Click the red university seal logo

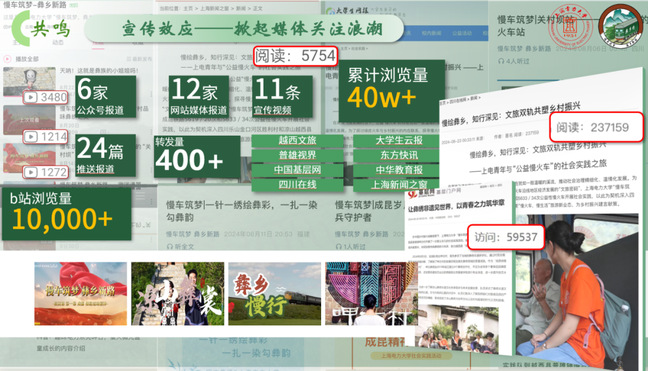(x=570, y=26)
